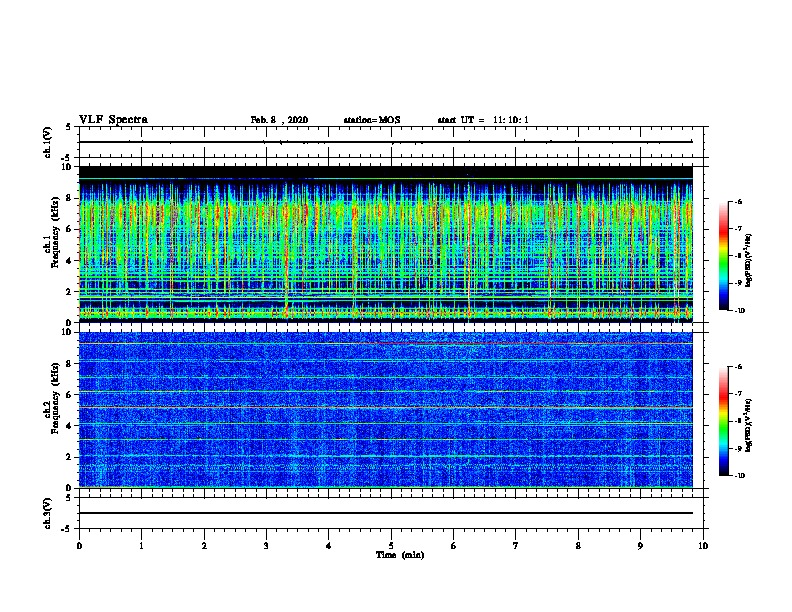The height and width of the screenshot is (612, 792).
Task: Click time axis tick label "3"
Action: click(266, 546)
